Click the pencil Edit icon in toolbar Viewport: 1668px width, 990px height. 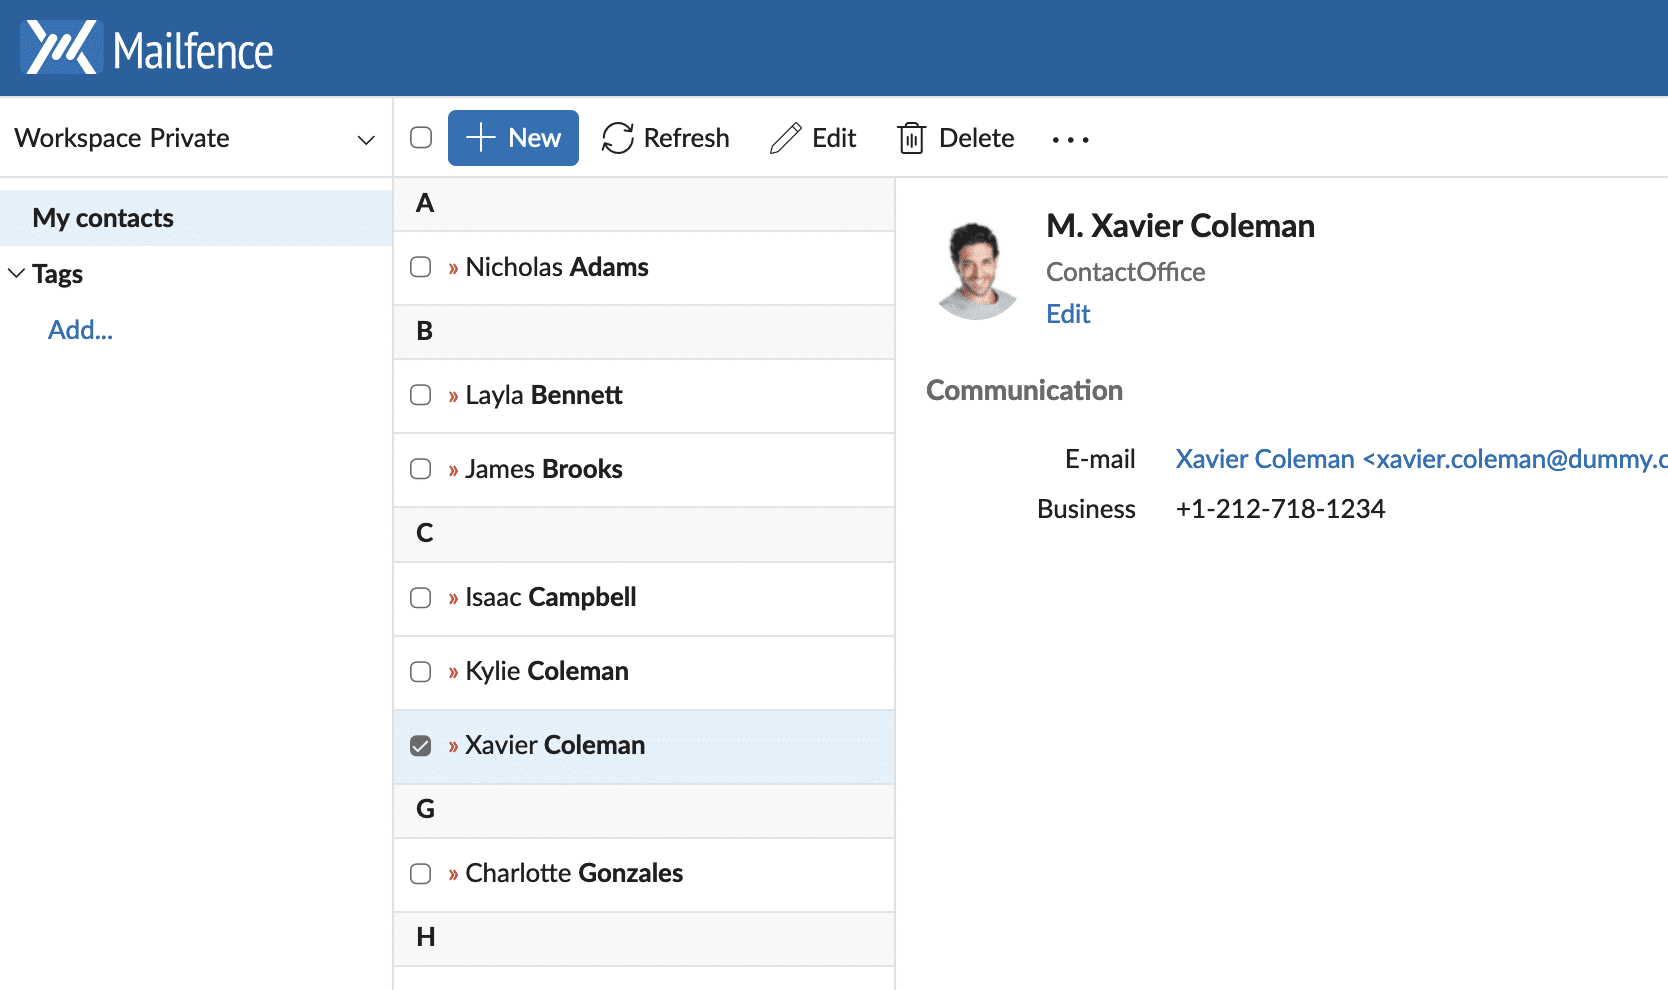click(785, 138)
